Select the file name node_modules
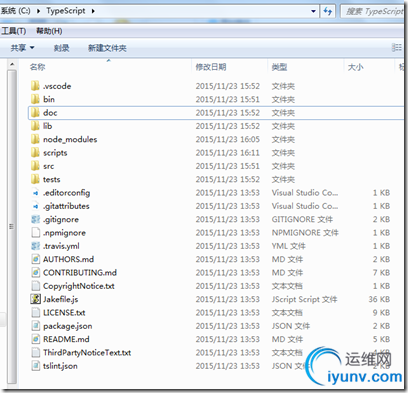Image resolution: width=408 pixels, height=393 pixels. coord(70,139)
